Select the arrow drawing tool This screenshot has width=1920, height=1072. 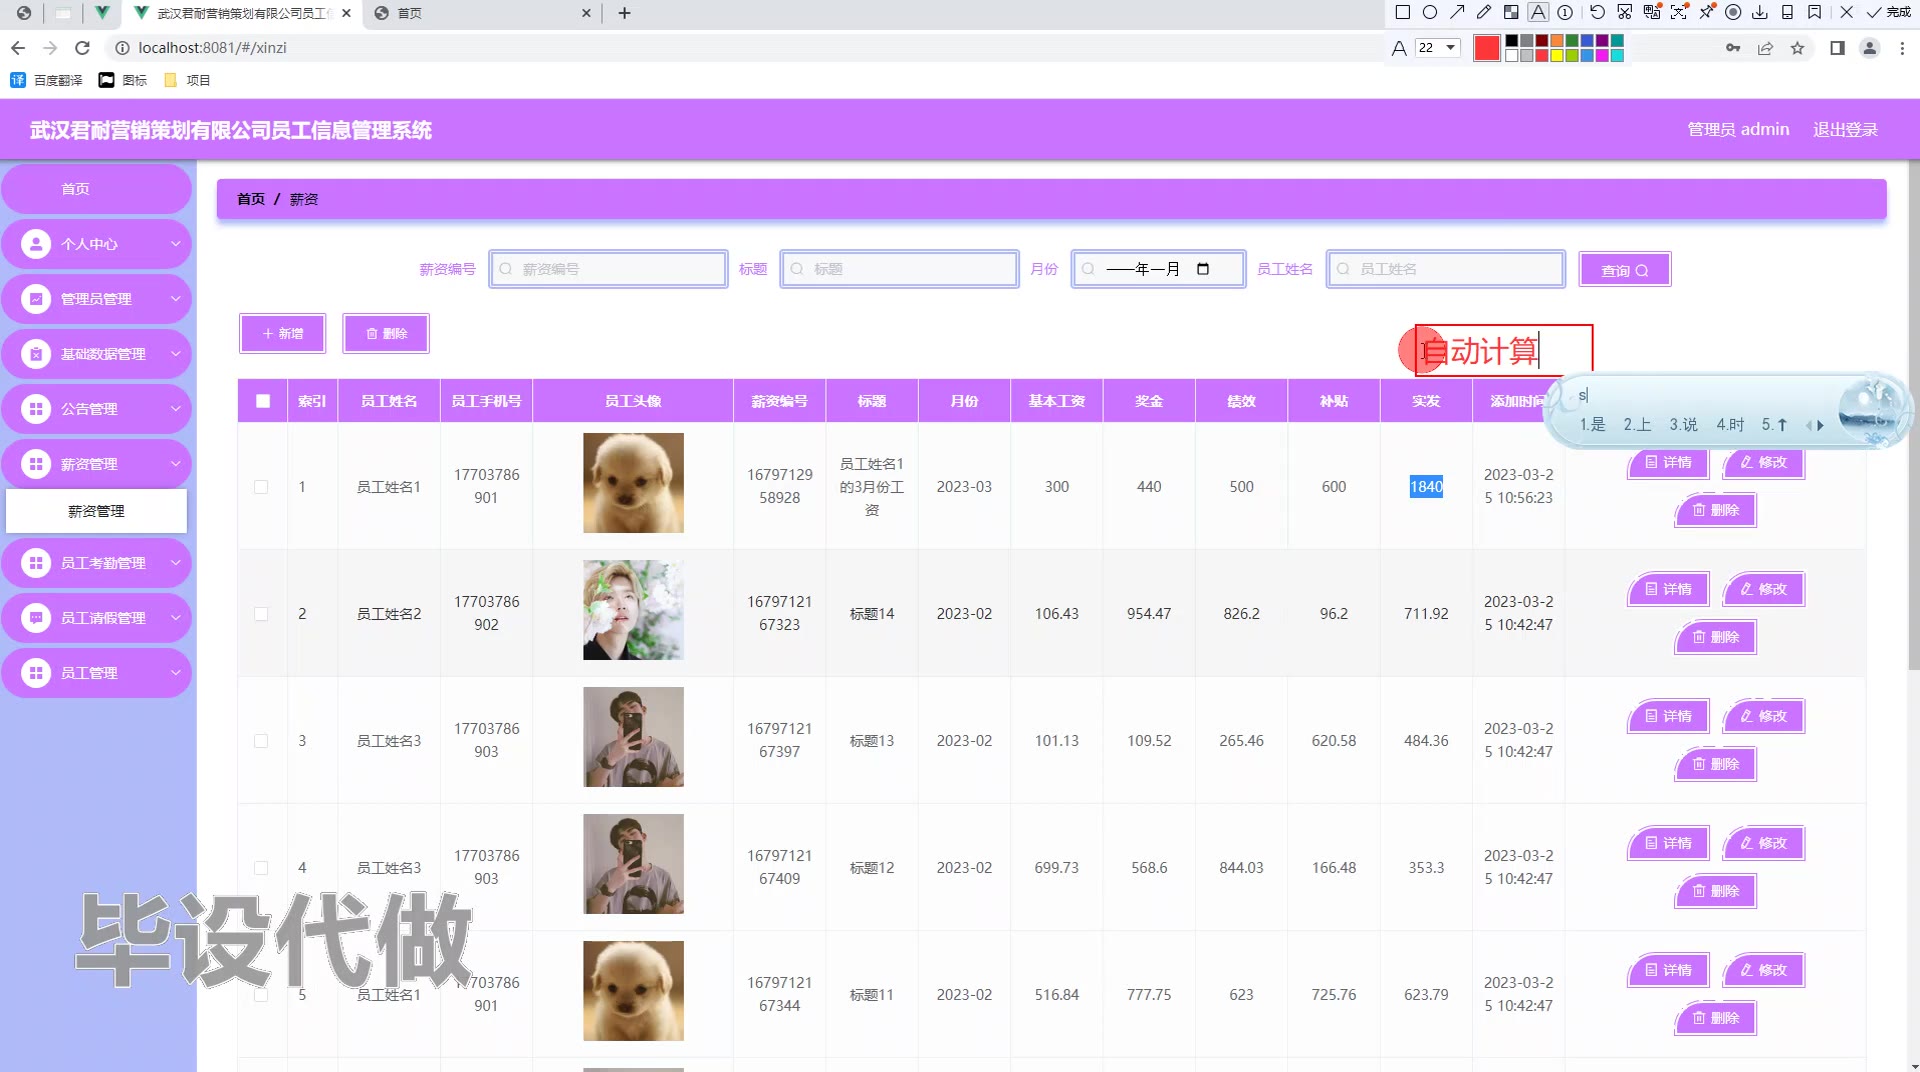[x=1457, y=13]
